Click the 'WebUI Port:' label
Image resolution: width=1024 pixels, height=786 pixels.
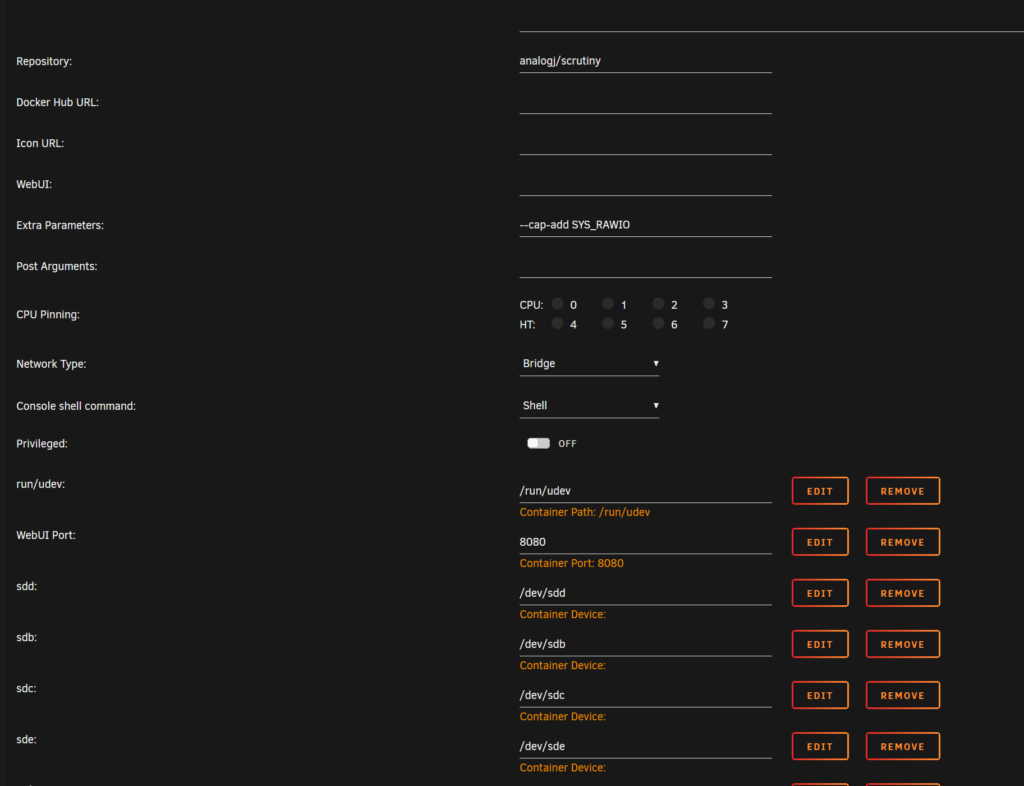pos(46,535)
